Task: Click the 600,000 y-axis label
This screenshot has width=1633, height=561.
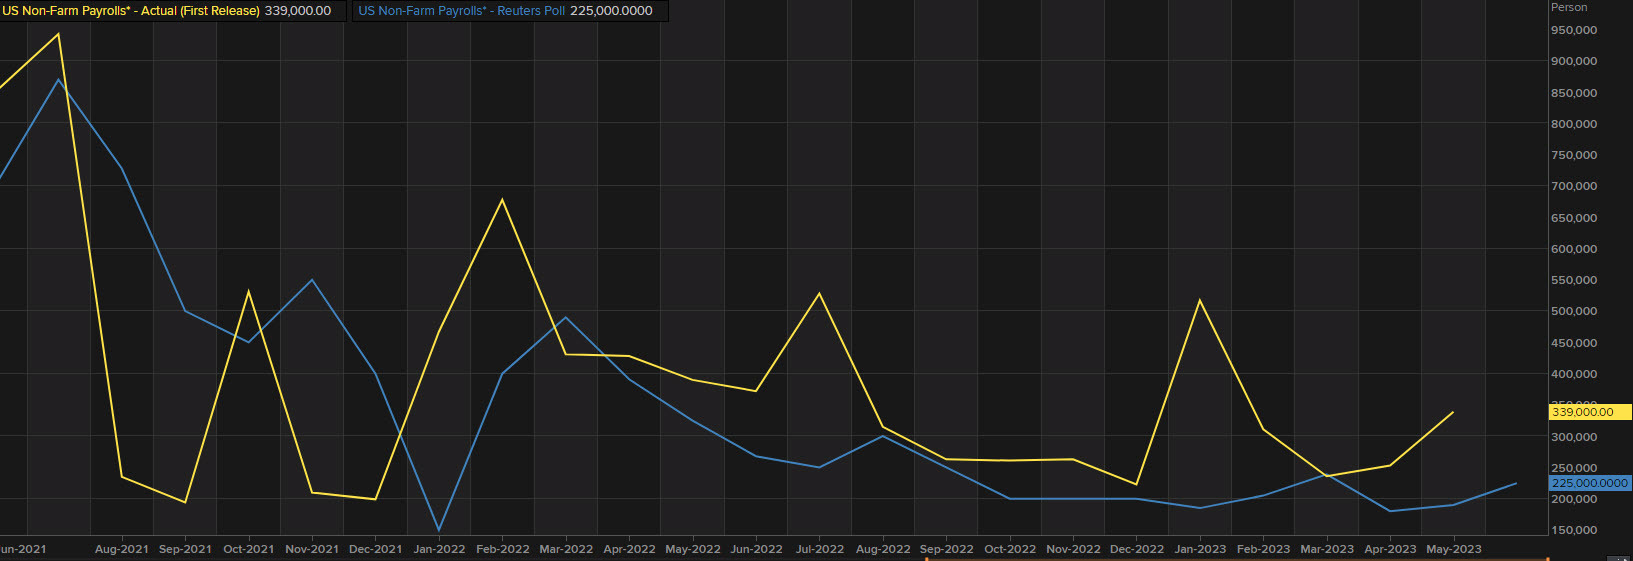Action: click(1574, 249)
